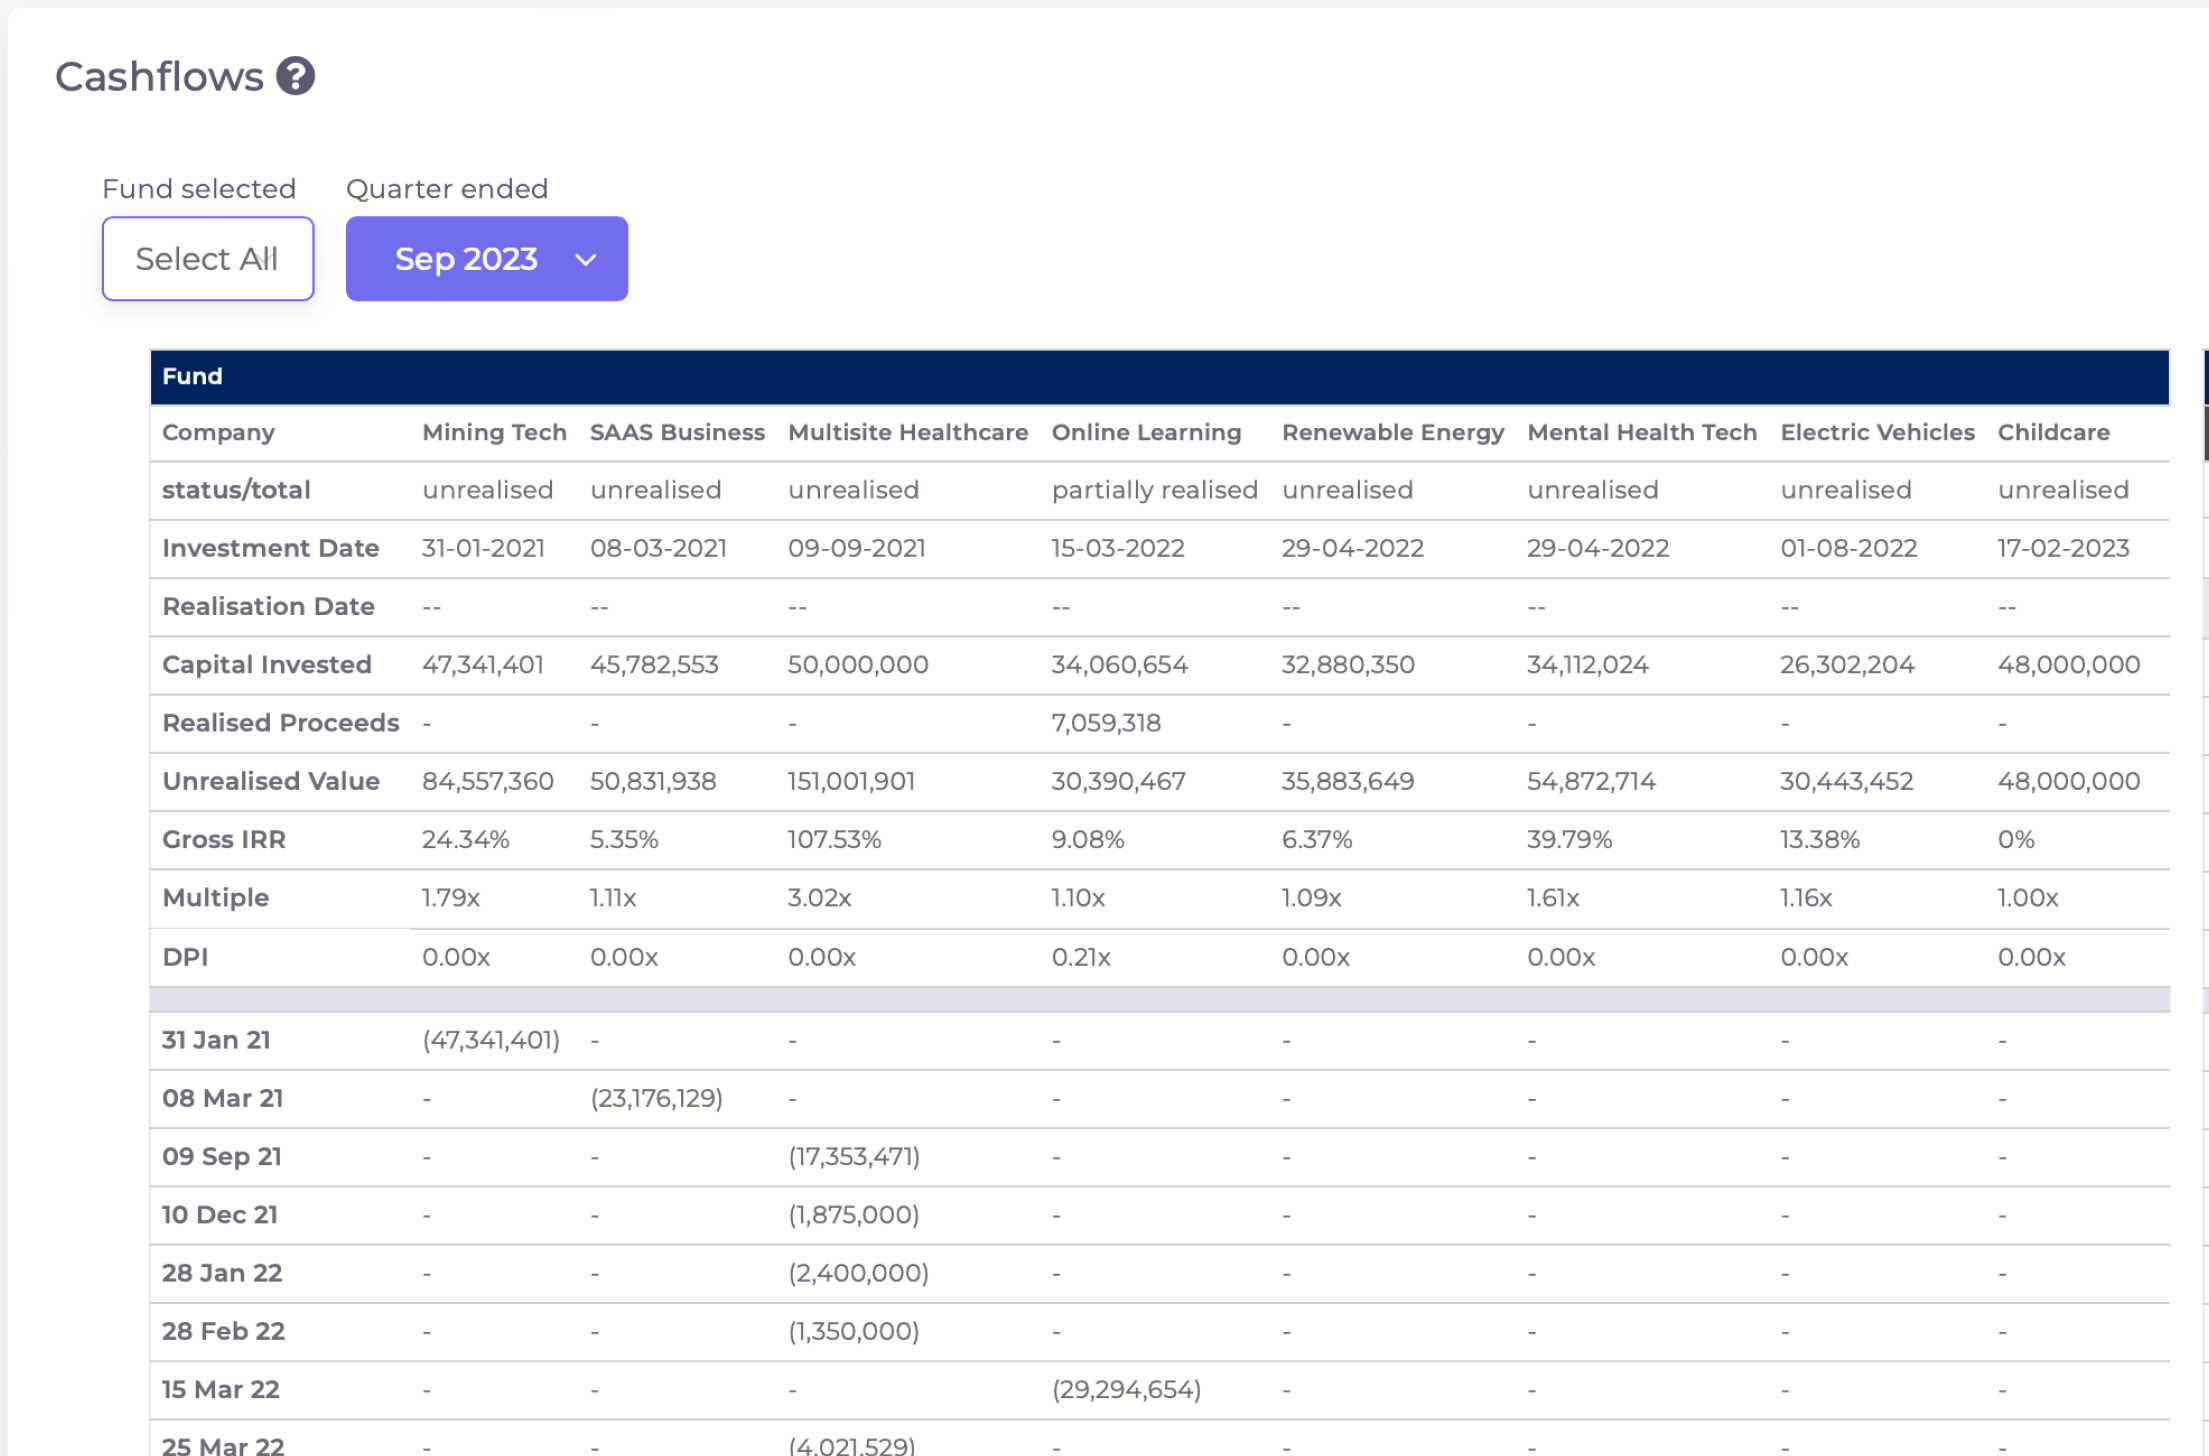This screenshot has height=1456, width=2209.
Task: Click the Capital Invested row label
Action: [x=266, y=664]
